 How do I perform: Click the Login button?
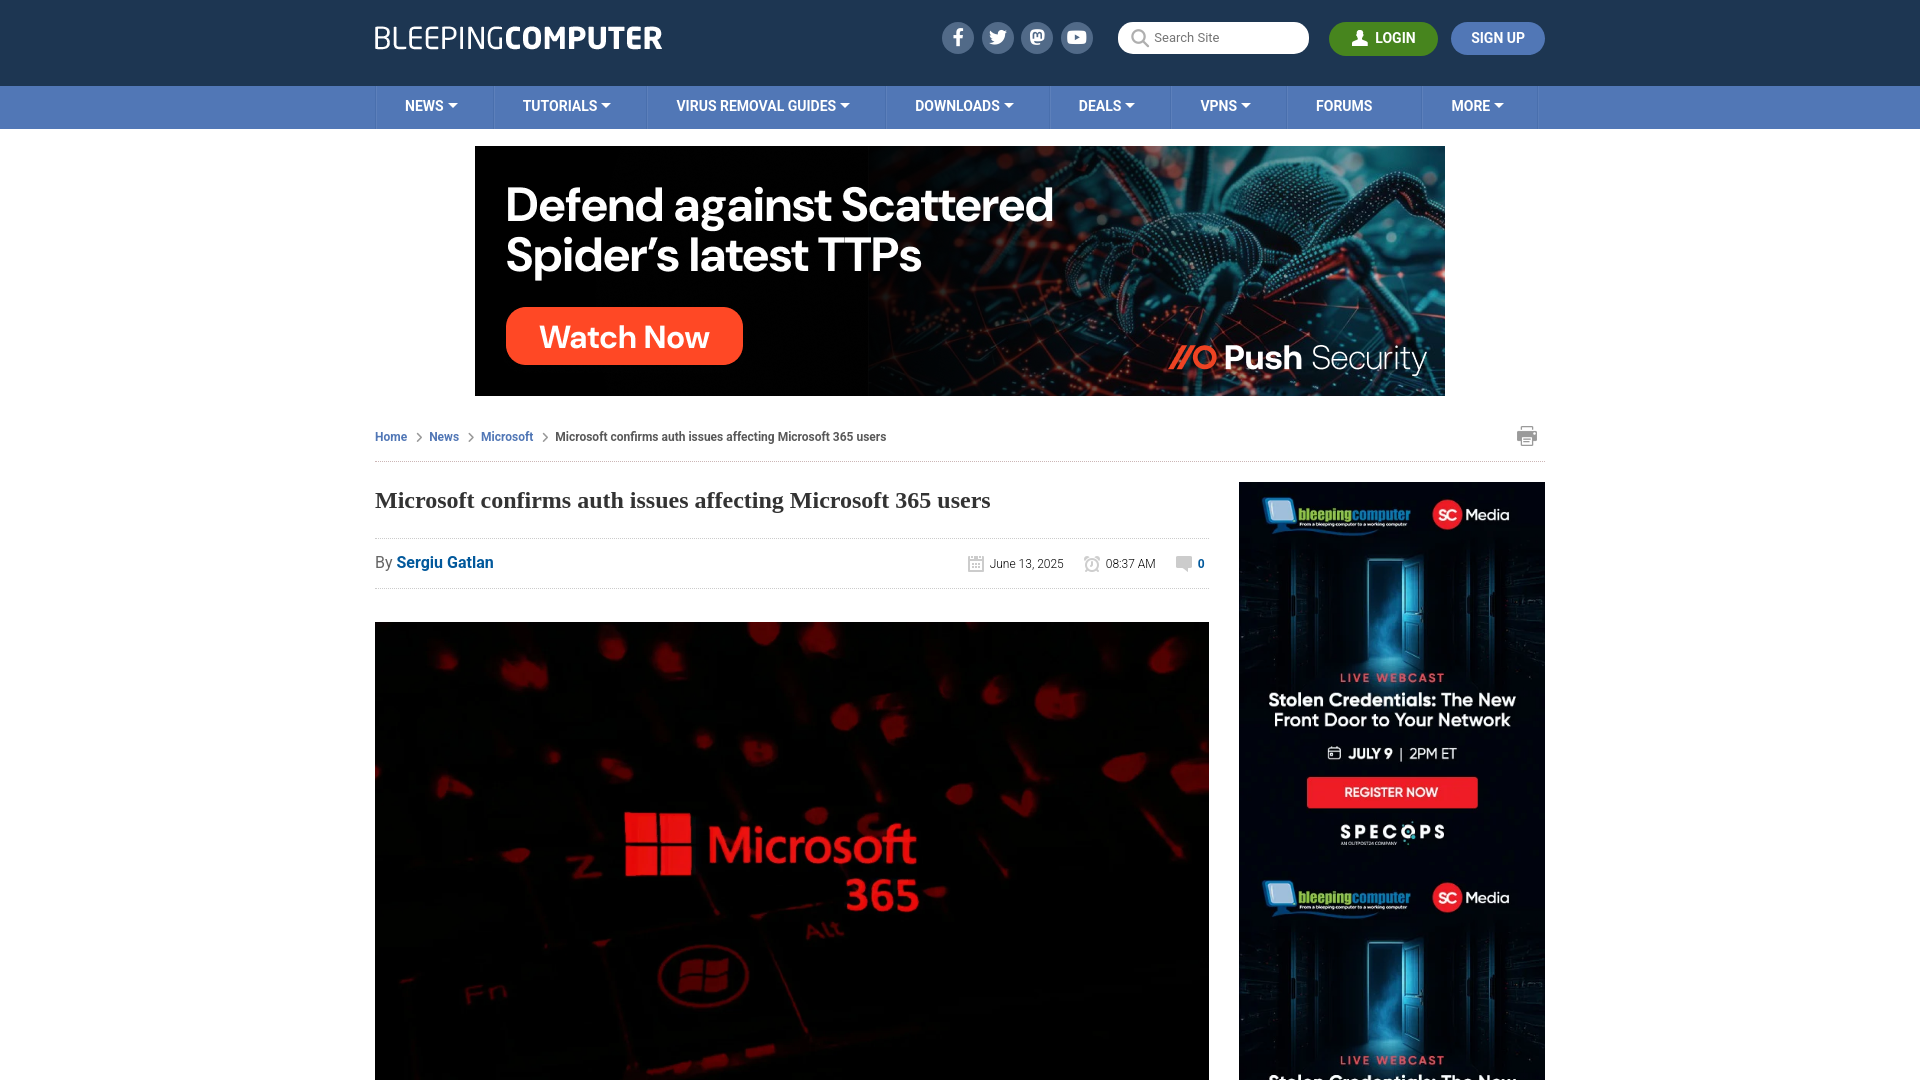(1383, 38)
